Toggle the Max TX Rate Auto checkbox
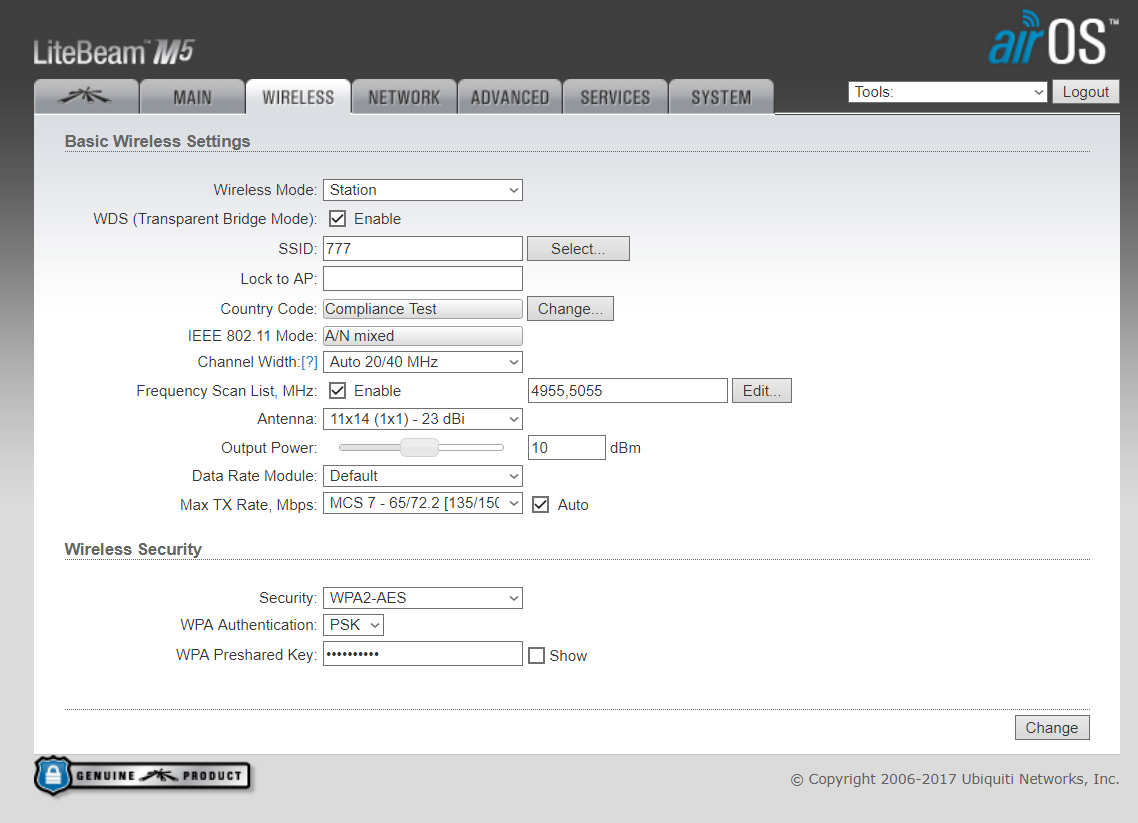This screenshot has width=1138, height=823. [x=541, y=504]
